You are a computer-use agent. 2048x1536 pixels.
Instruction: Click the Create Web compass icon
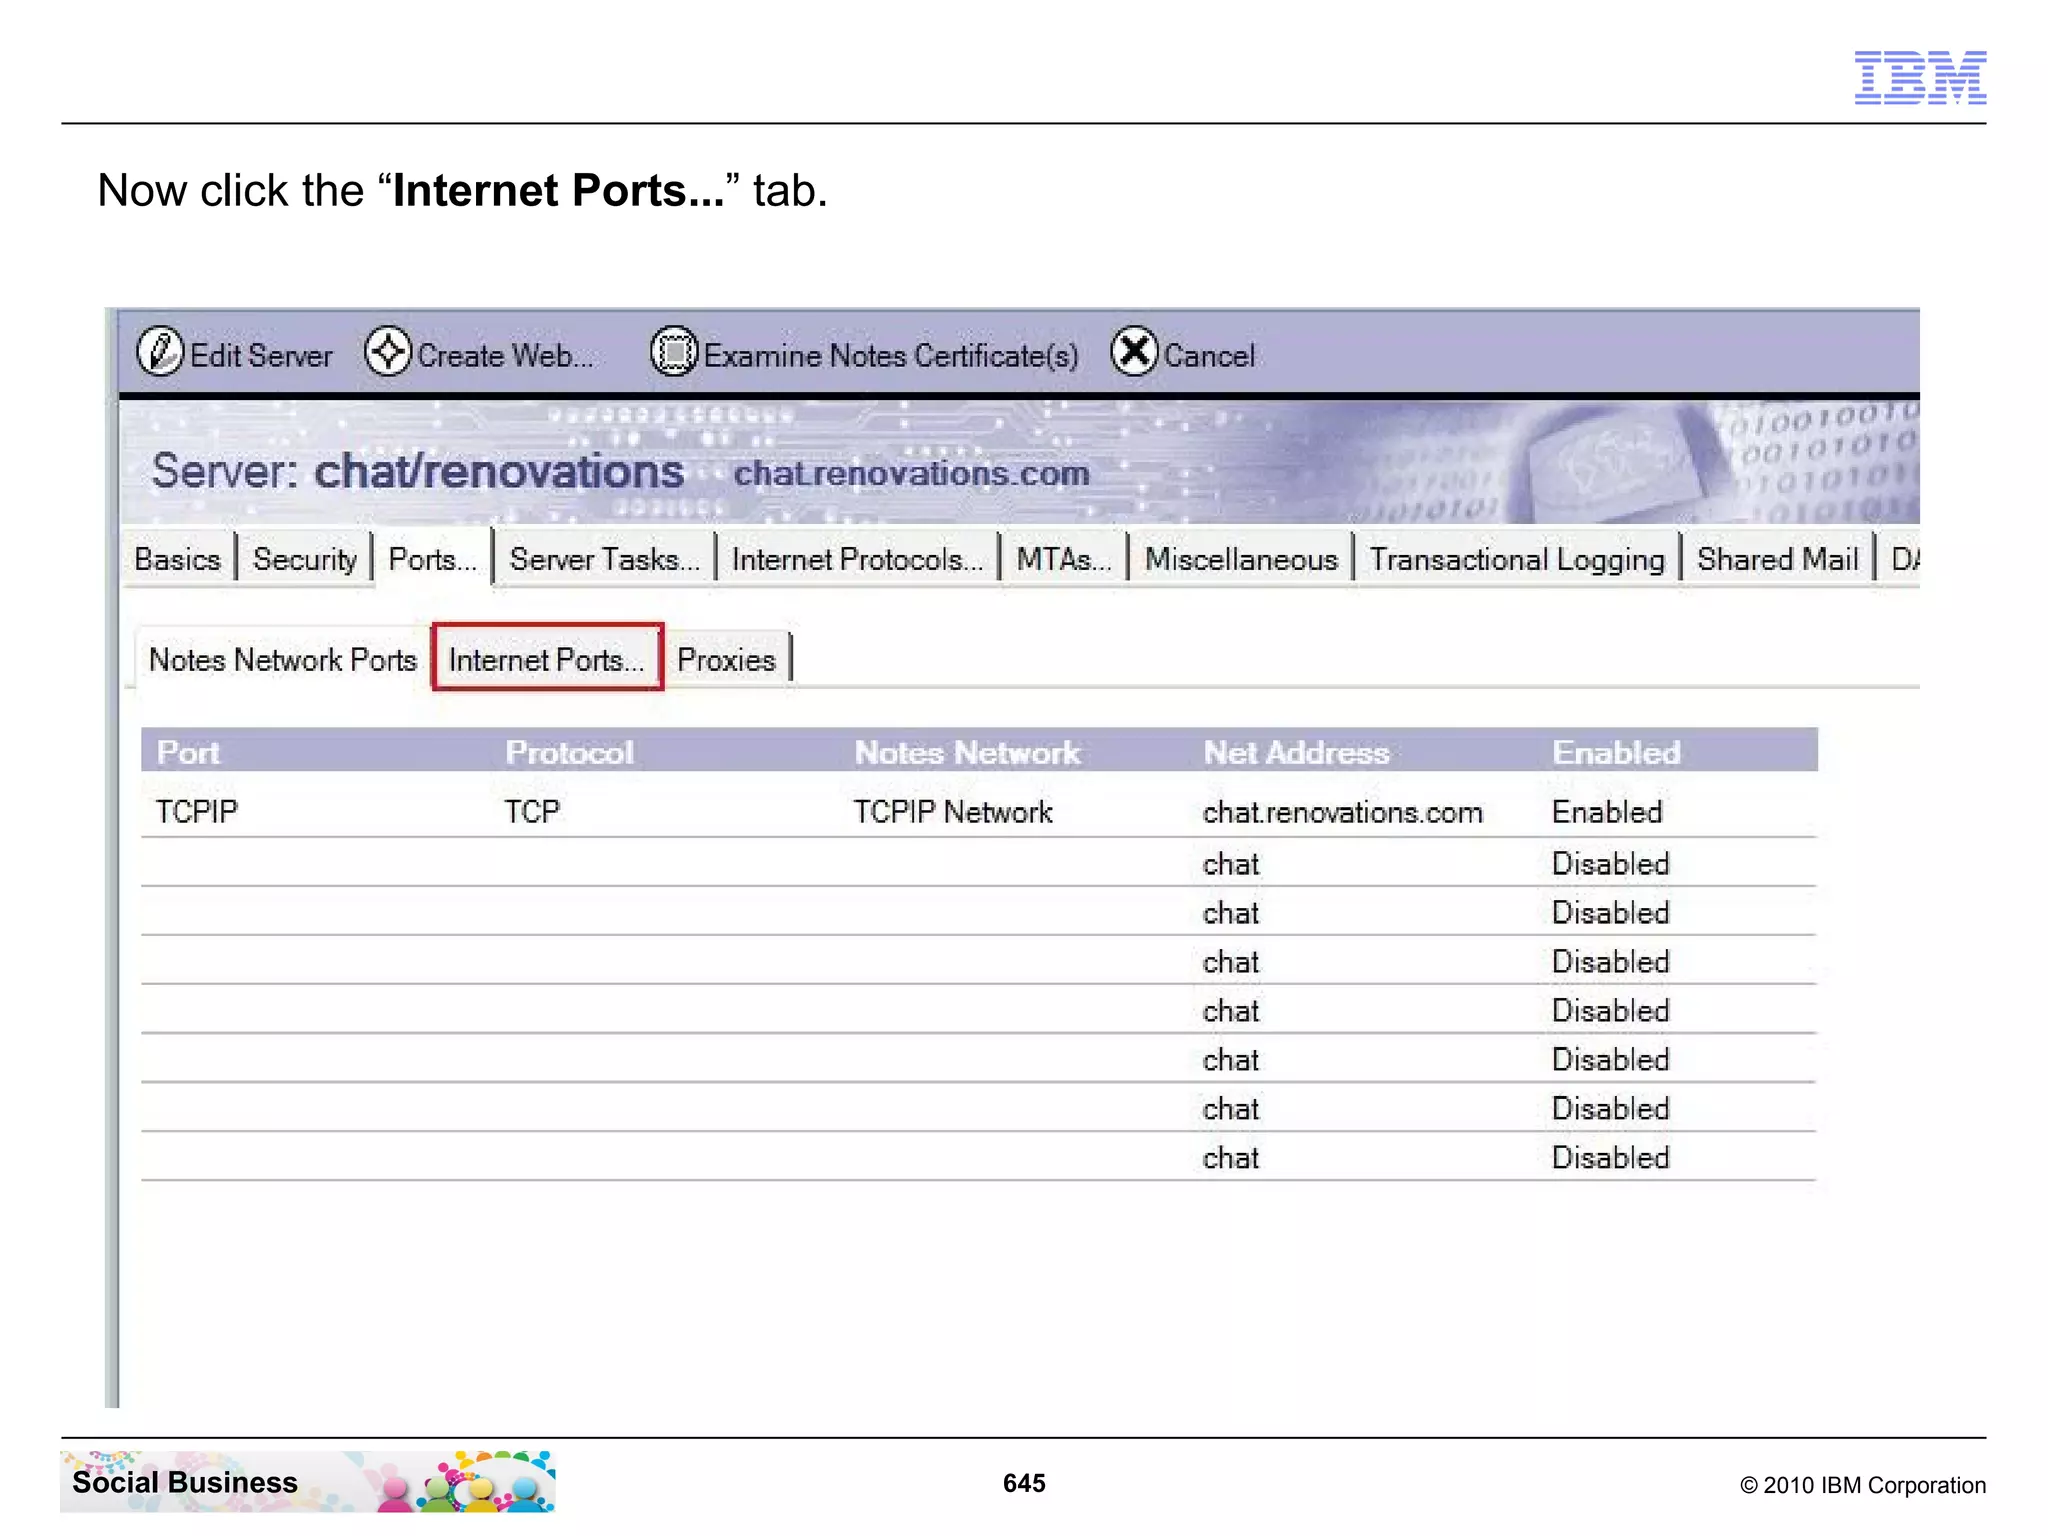click(388, 352)
